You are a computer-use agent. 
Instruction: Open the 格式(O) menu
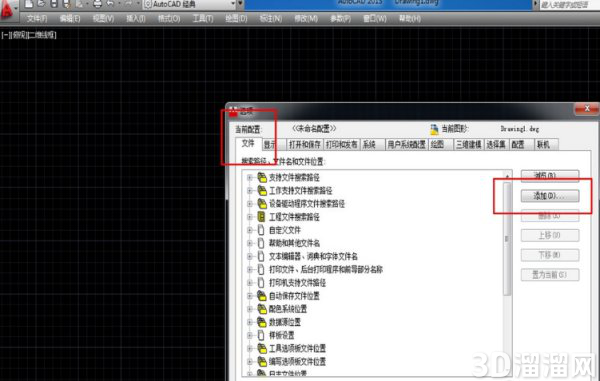tap(169, 18)
